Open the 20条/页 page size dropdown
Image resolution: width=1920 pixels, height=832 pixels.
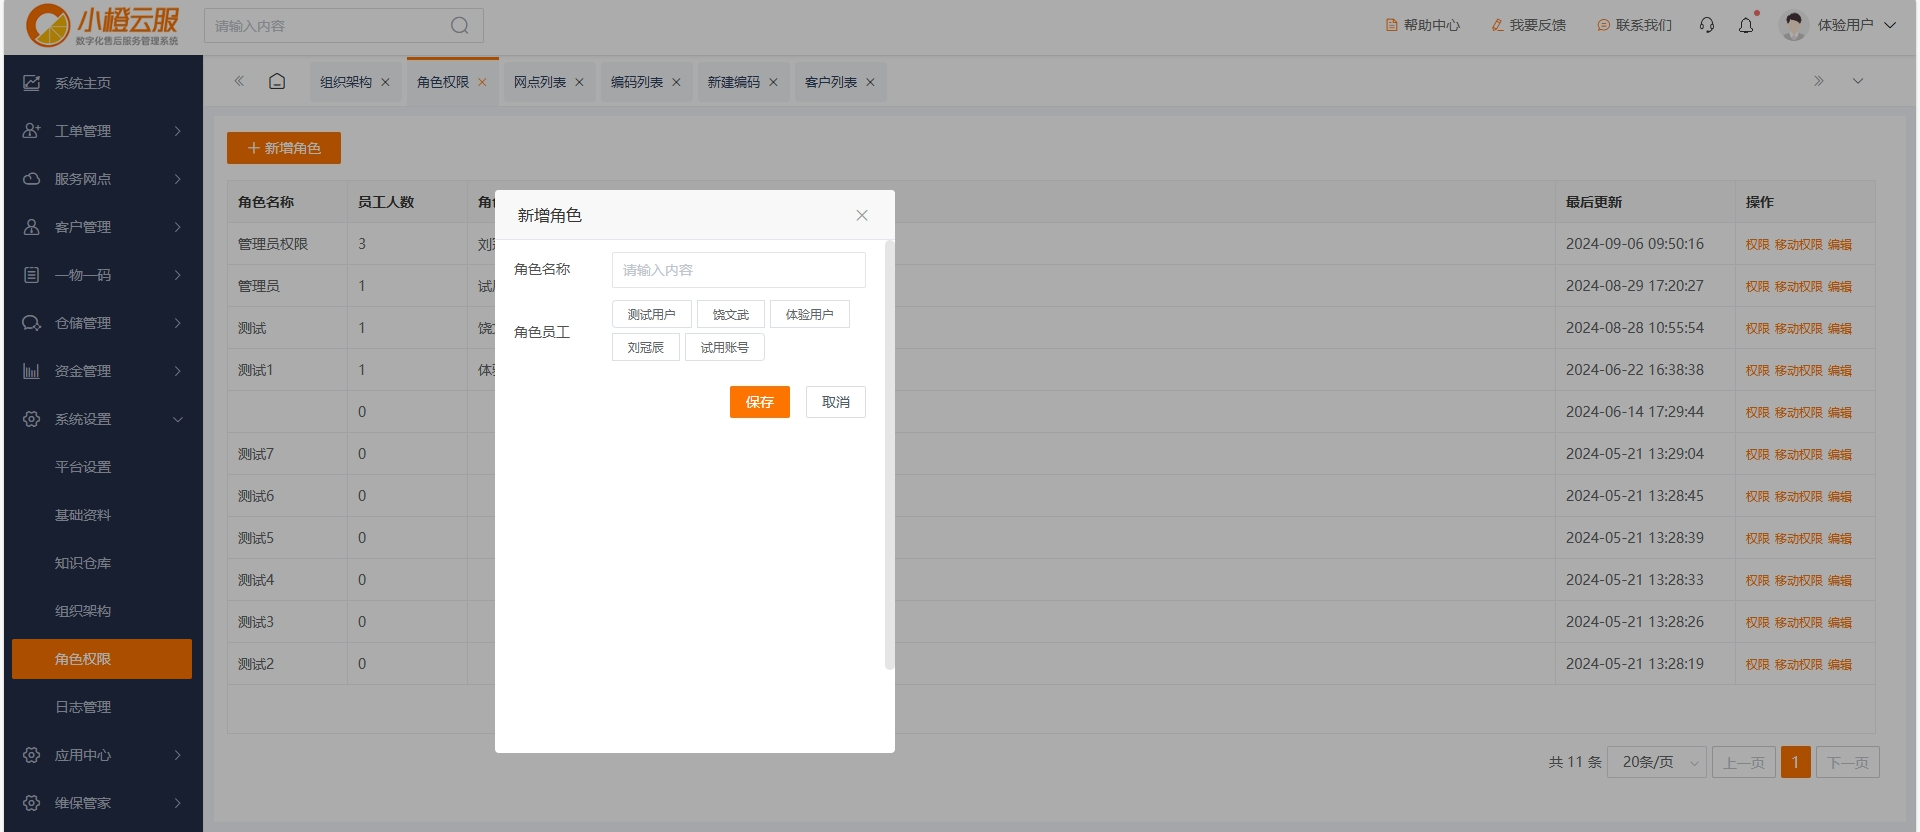coord(1656,762)
